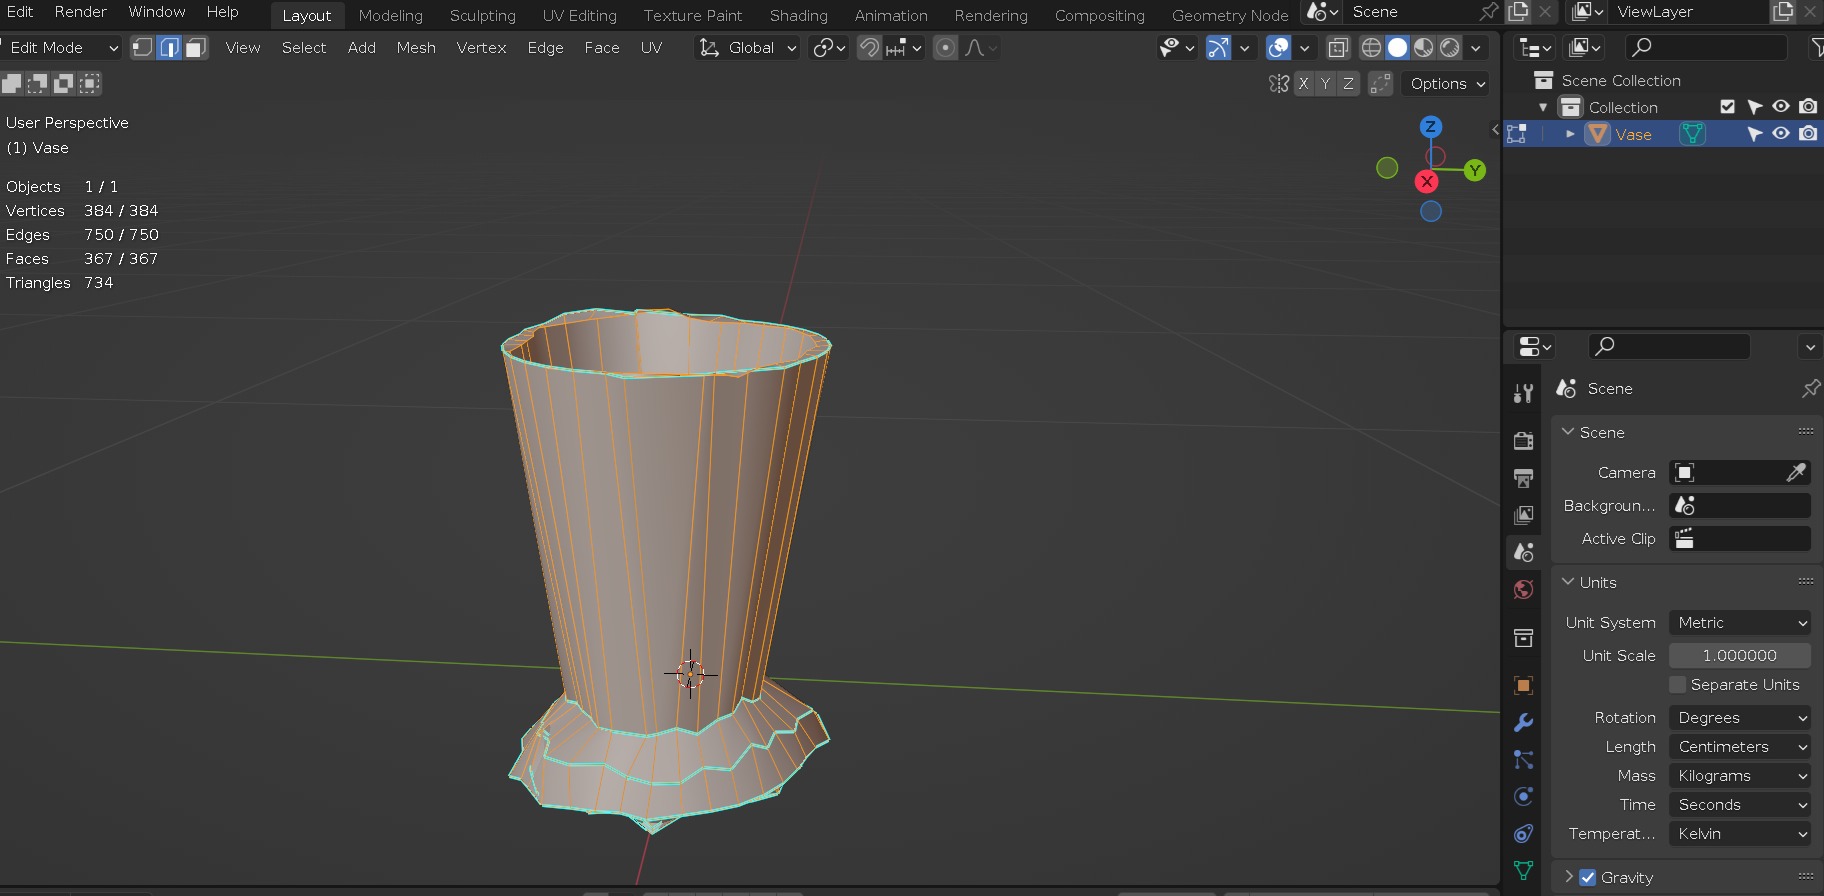Switch to UV Editing workspace tab
The width and height of the screenshot is (1824, 896).
click(580, 15)
